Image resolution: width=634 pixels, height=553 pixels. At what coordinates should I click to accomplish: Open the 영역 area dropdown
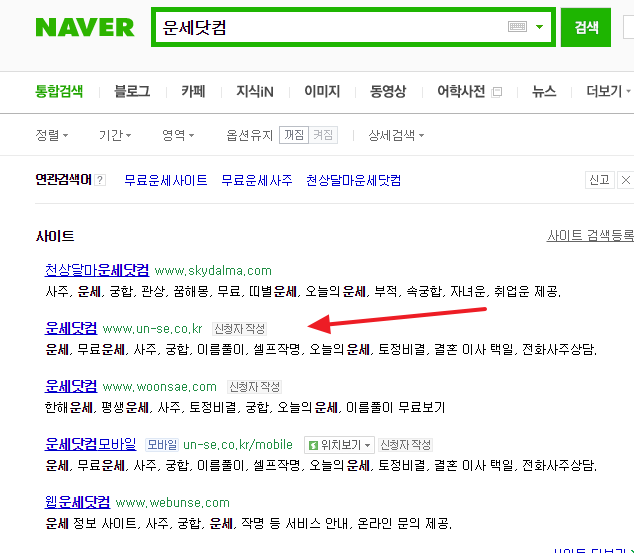pyautogui.click(x=178, y=135)
